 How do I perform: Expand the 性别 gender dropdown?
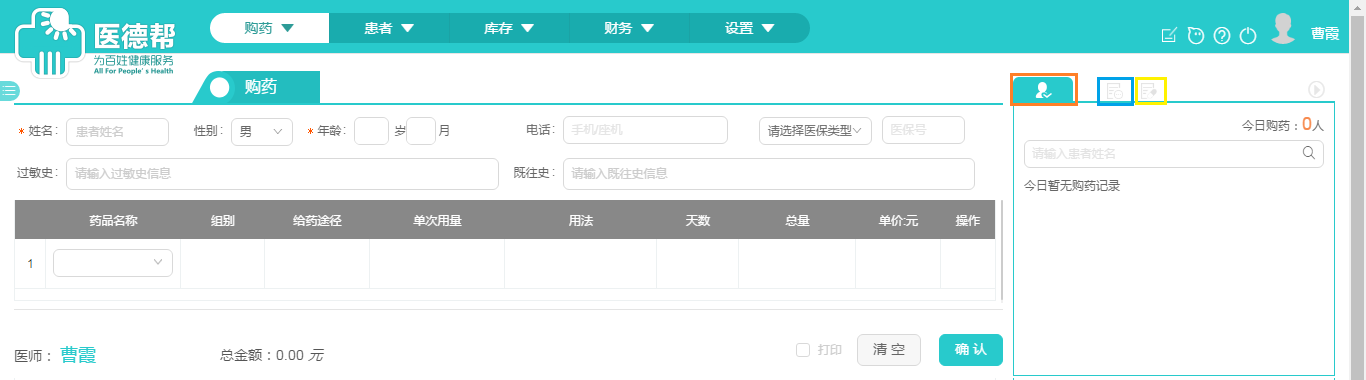pyautogui.click(x=261, y=131)
